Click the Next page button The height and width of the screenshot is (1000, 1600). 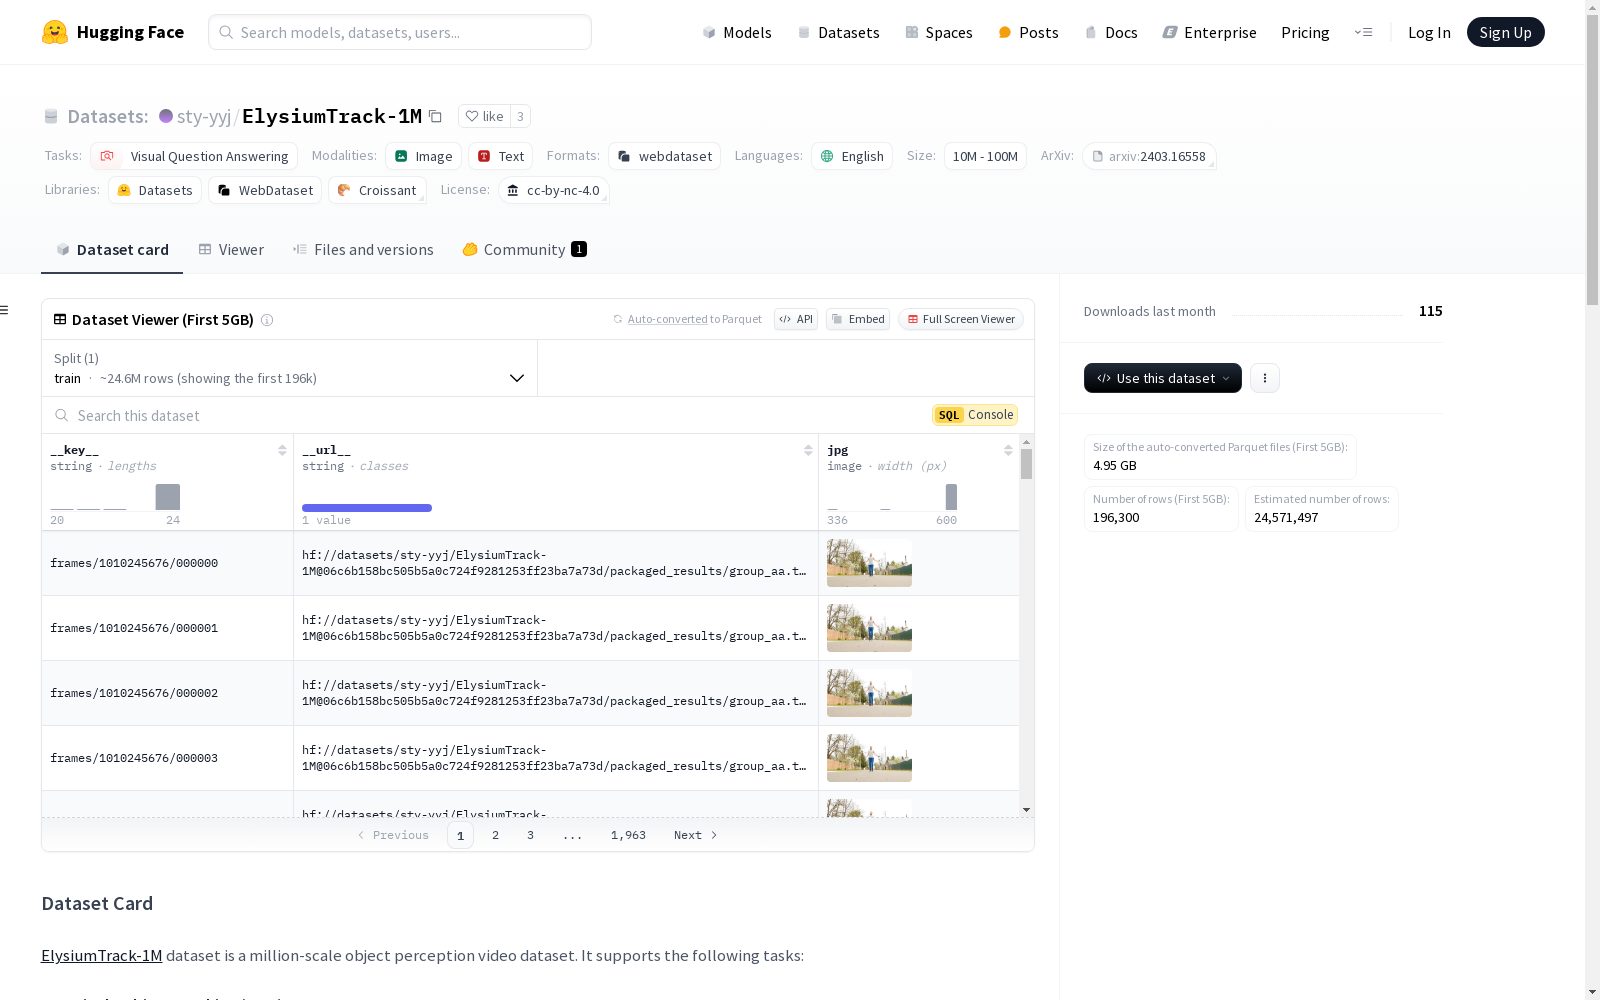point(695,835)
